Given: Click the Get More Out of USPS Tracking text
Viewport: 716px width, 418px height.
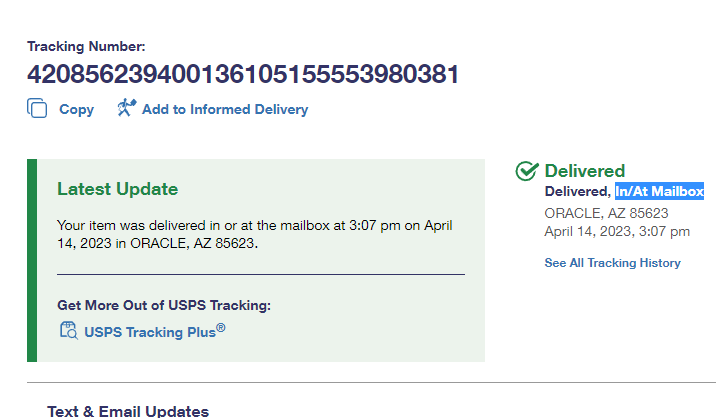Looking at the screenshot, I should (164, 305).
